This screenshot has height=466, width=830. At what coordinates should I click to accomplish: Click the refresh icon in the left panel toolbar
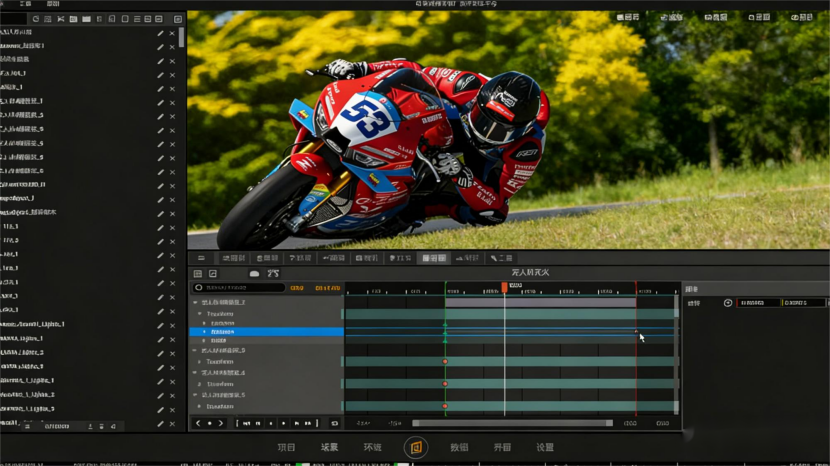[35, 19]
